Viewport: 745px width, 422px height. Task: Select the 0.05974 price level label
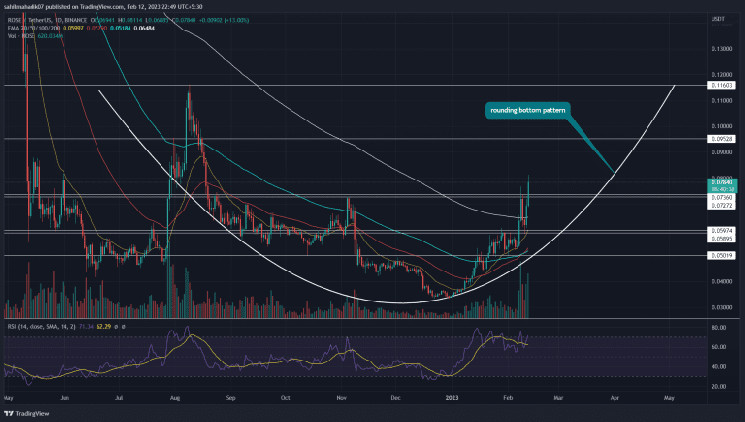(x=722, y=230)
